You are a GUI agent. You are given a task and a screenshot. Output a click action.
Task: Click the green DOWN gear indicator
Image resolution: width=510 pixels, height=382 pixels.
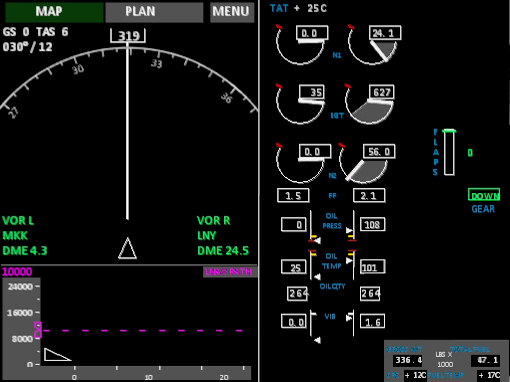[x=484, y=195]
